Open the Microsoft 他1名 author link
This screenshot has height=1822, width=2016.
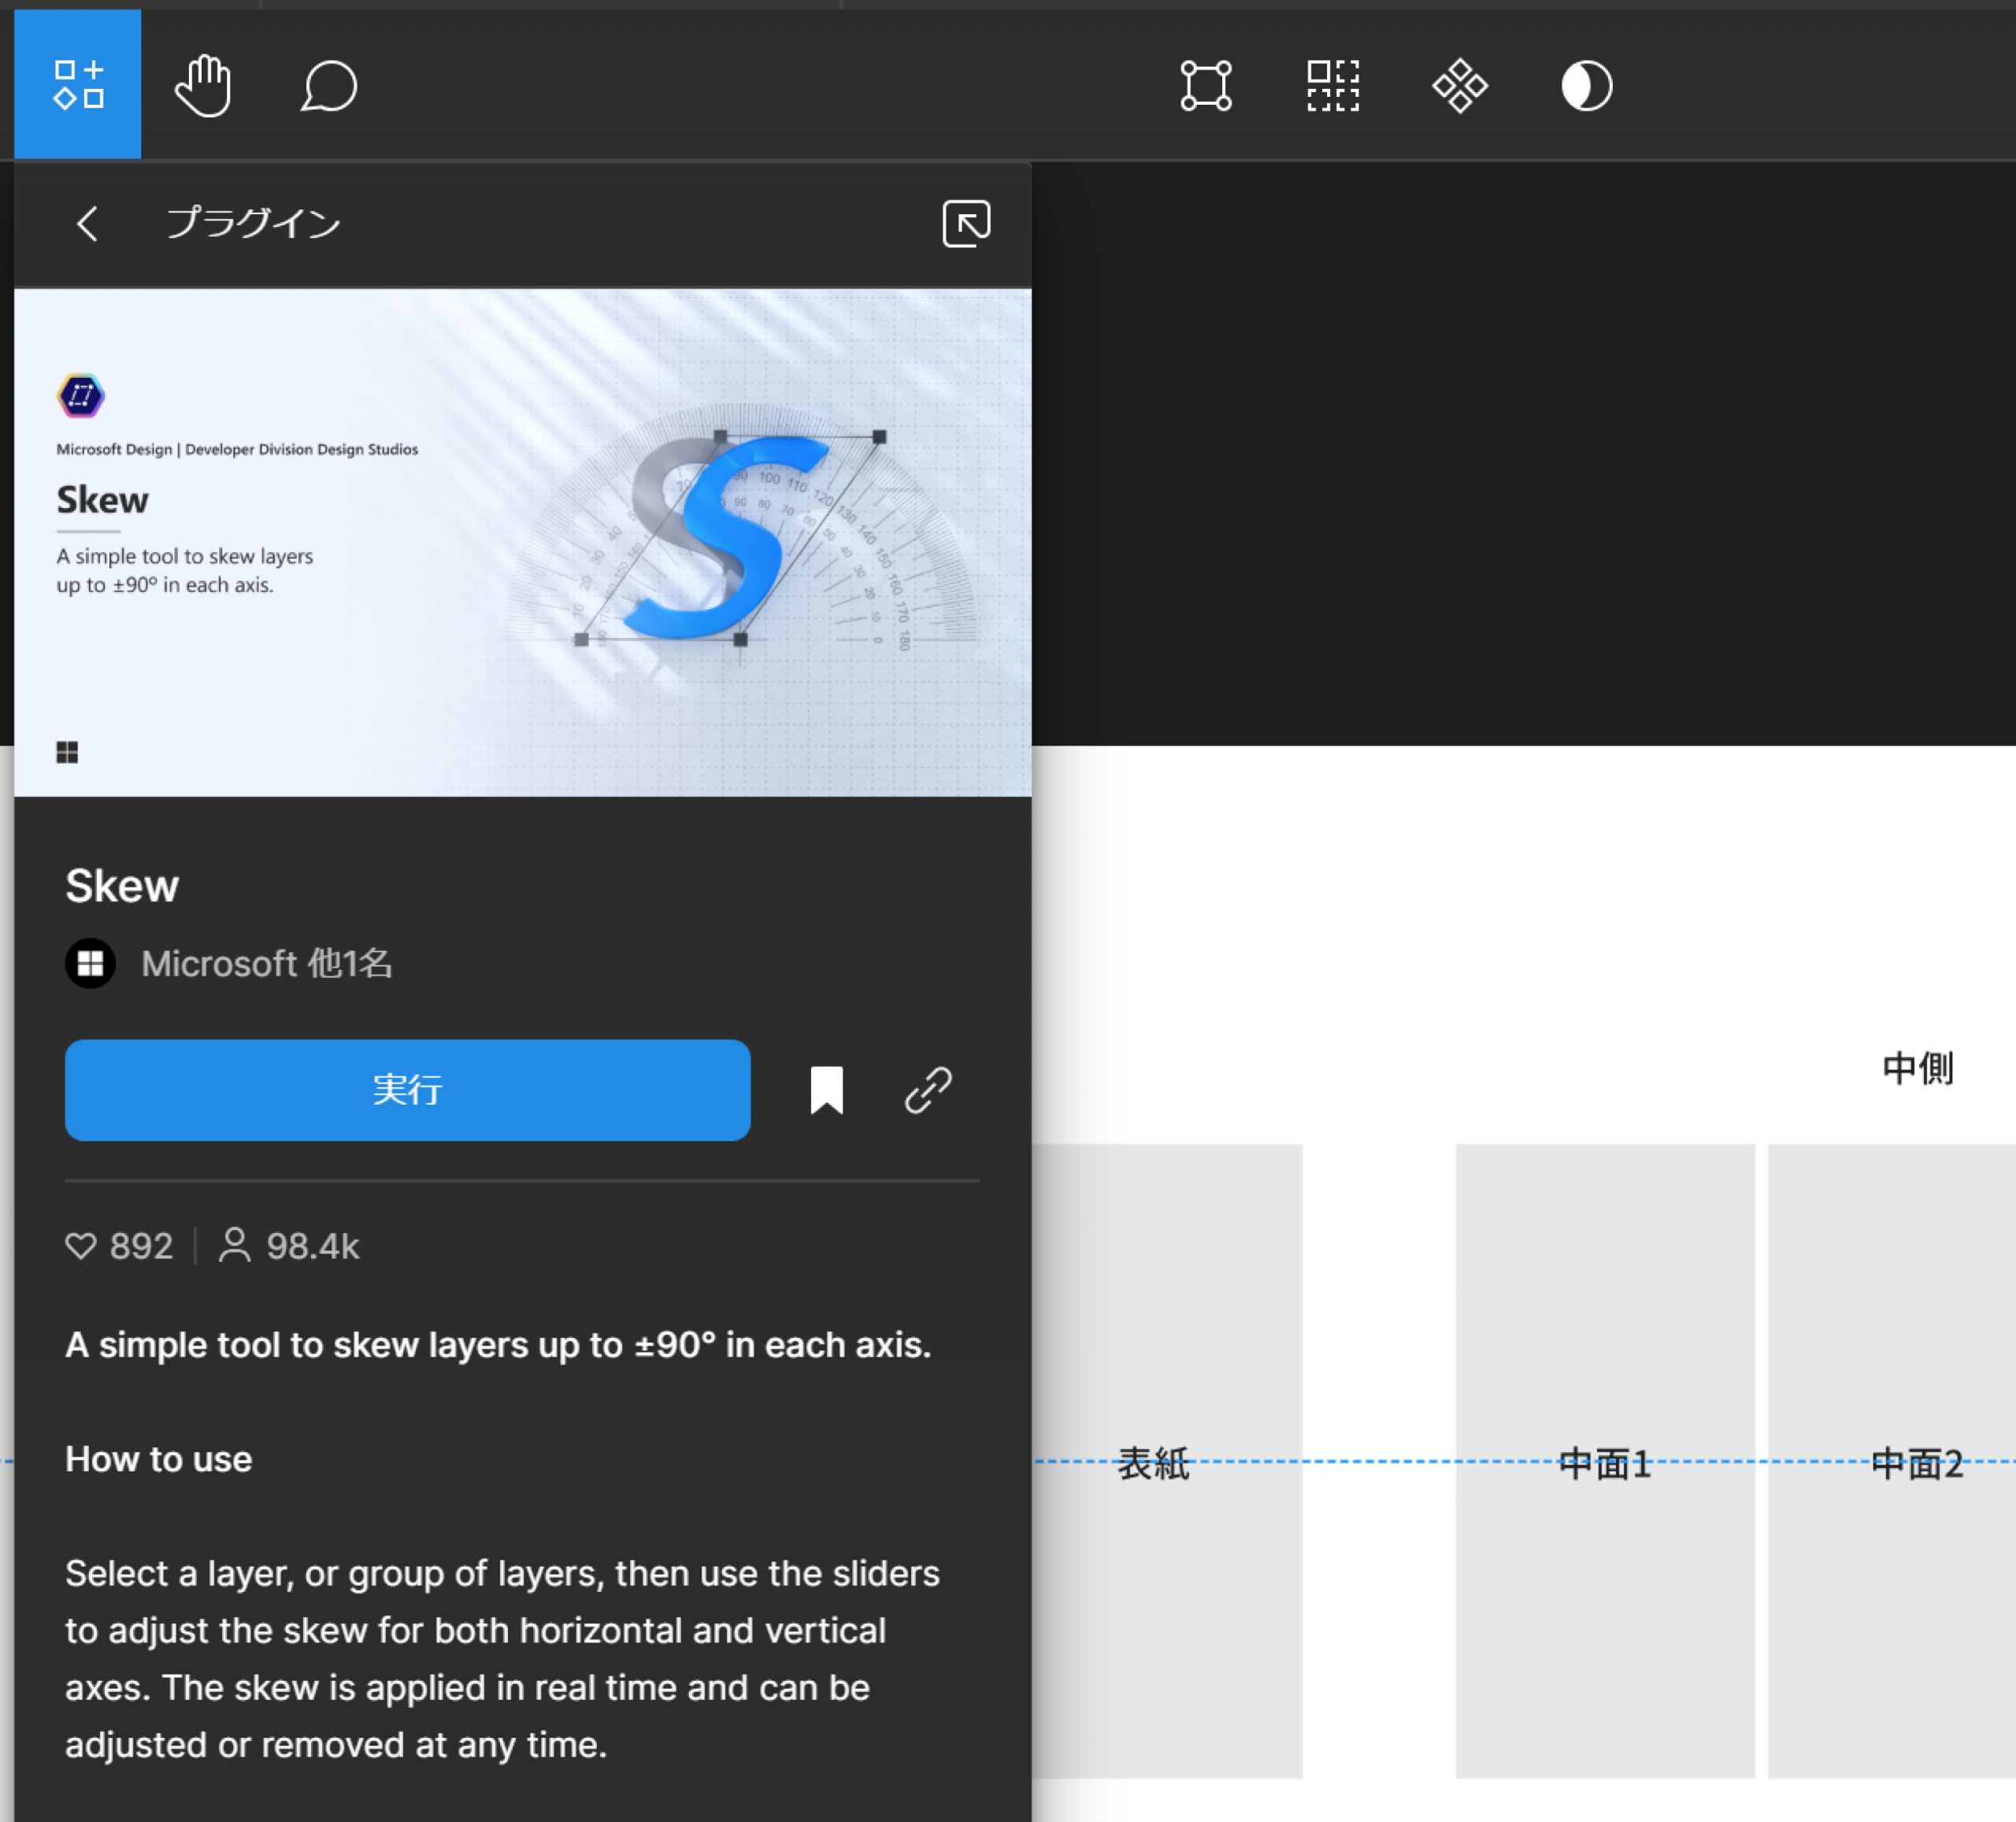coord(267,963)
